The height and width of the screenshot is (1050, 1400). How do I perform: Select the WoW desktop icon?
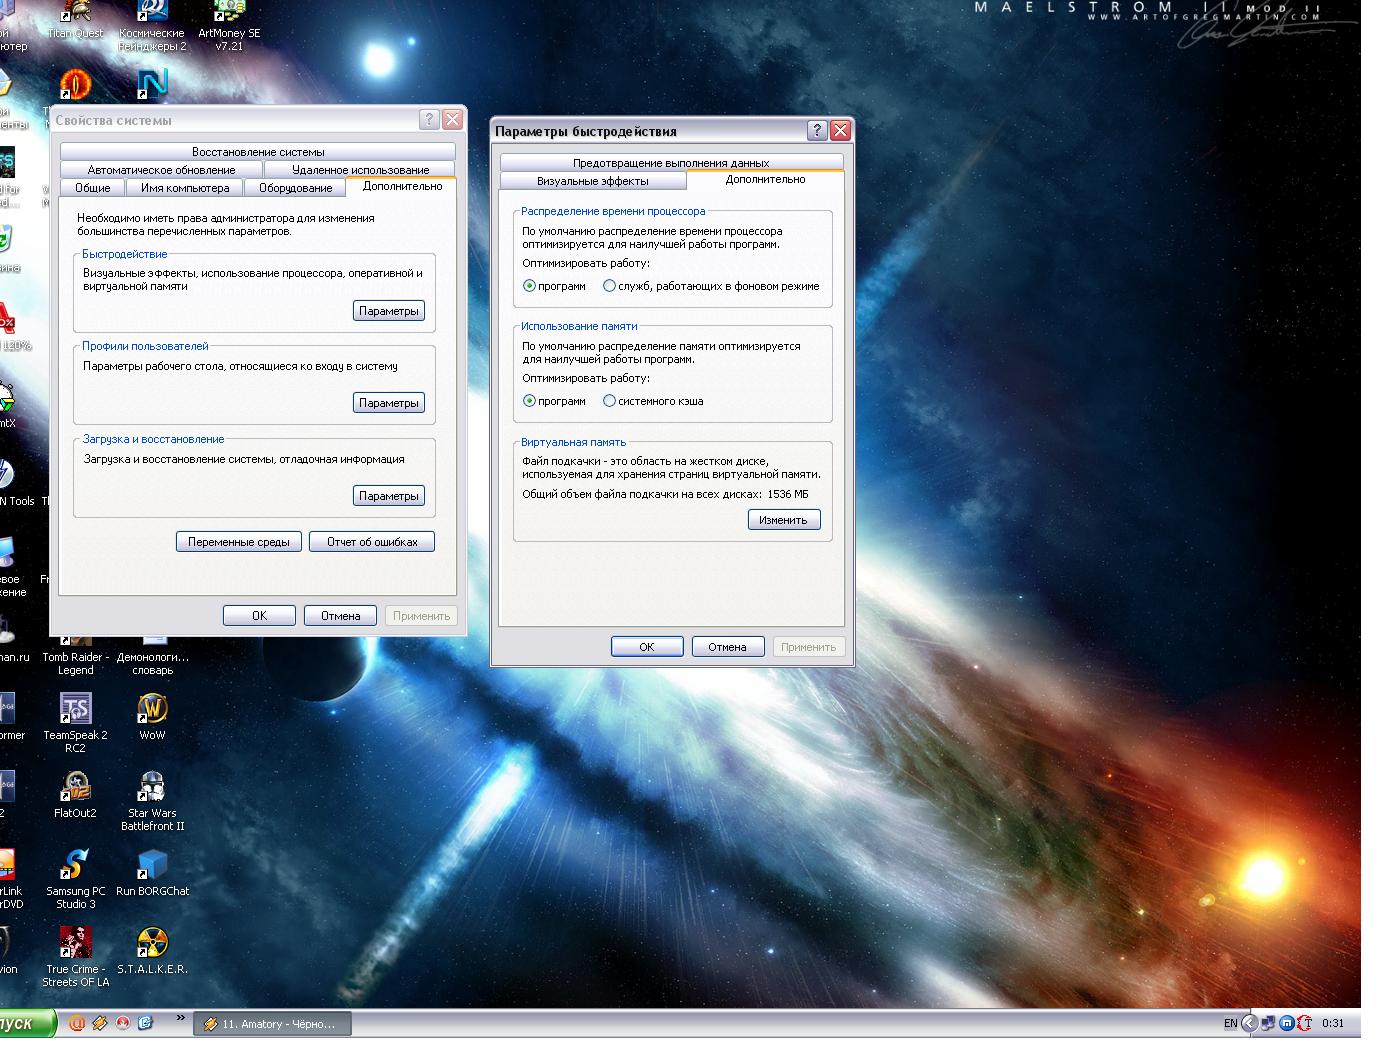[x=152, y=716]
